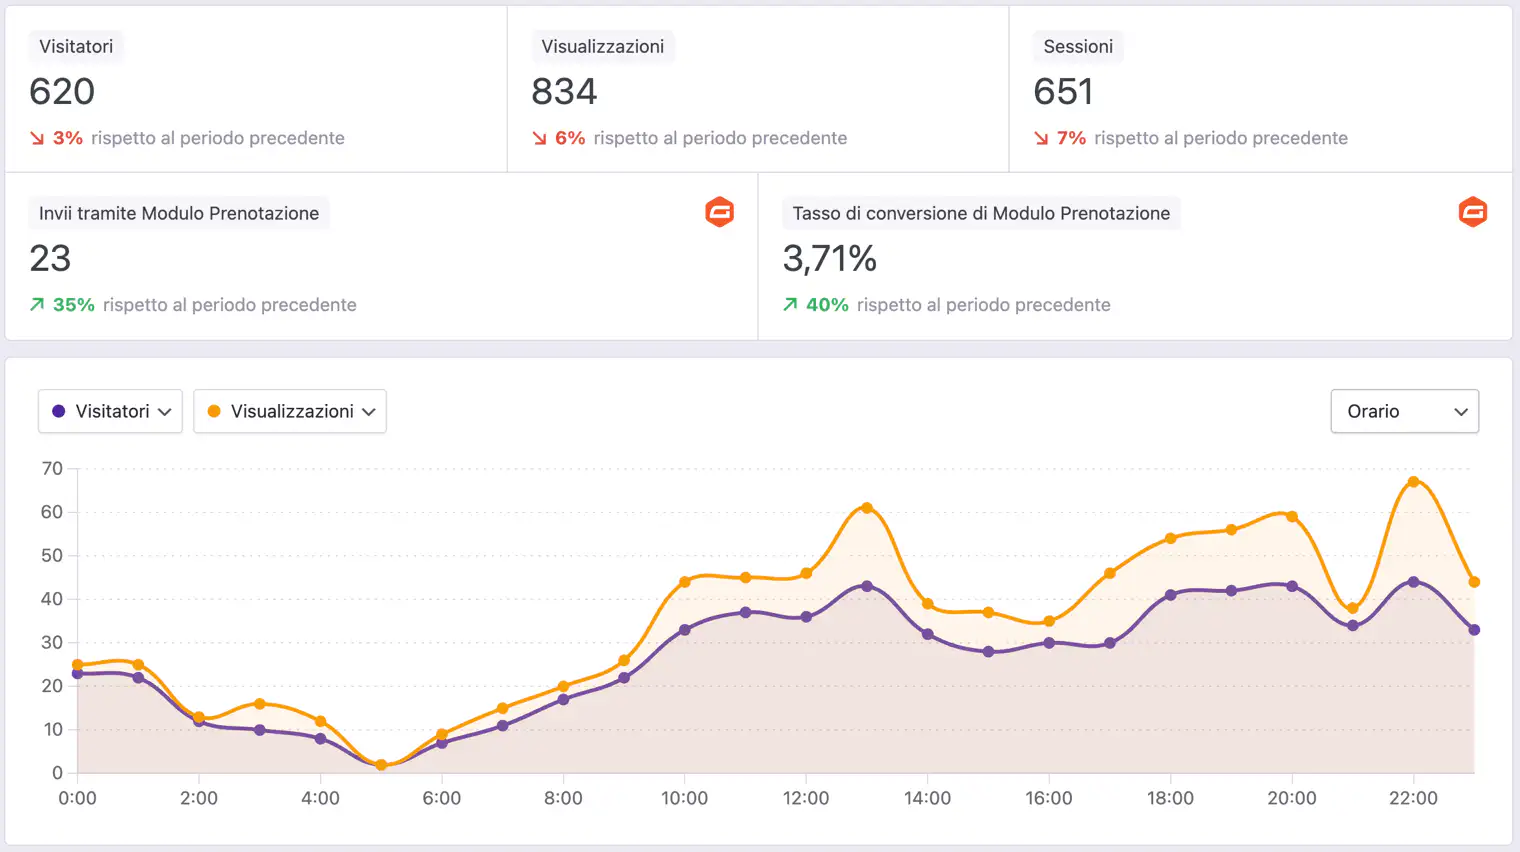
Task: Click the purple data point at 10:00
Action: tap(685, 630)
